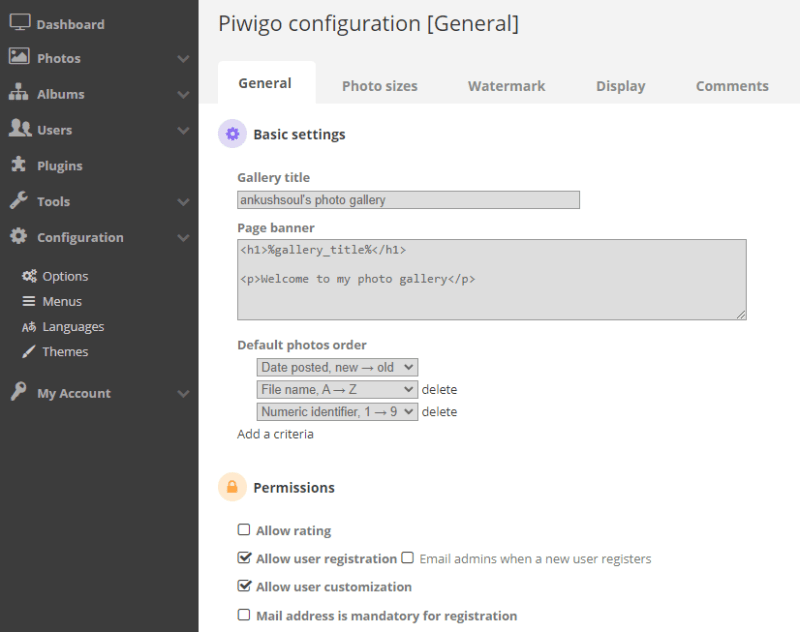Click the Photos picture icon in sidebar
Image resolution: width=800 pixels, height=632 pixels.
pos(19,58)
